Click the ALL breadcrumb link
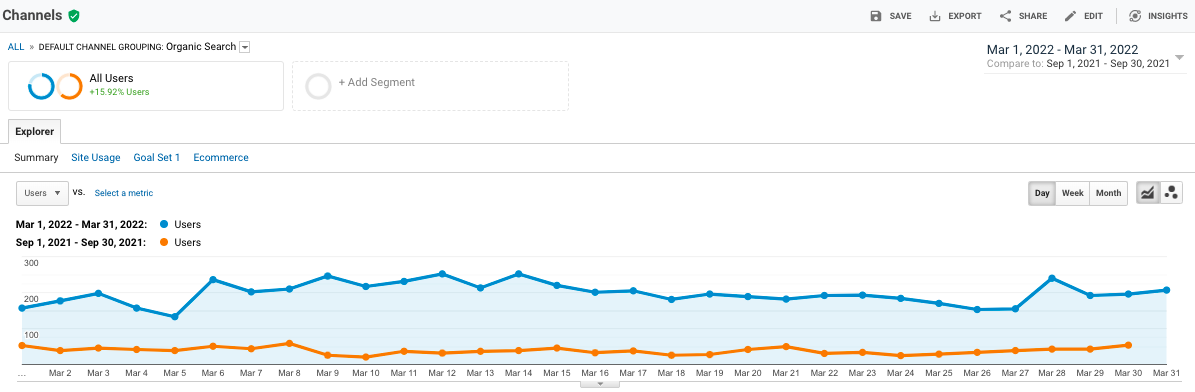Viewport: 1195px width, 392px height. (x=16, y=47)
